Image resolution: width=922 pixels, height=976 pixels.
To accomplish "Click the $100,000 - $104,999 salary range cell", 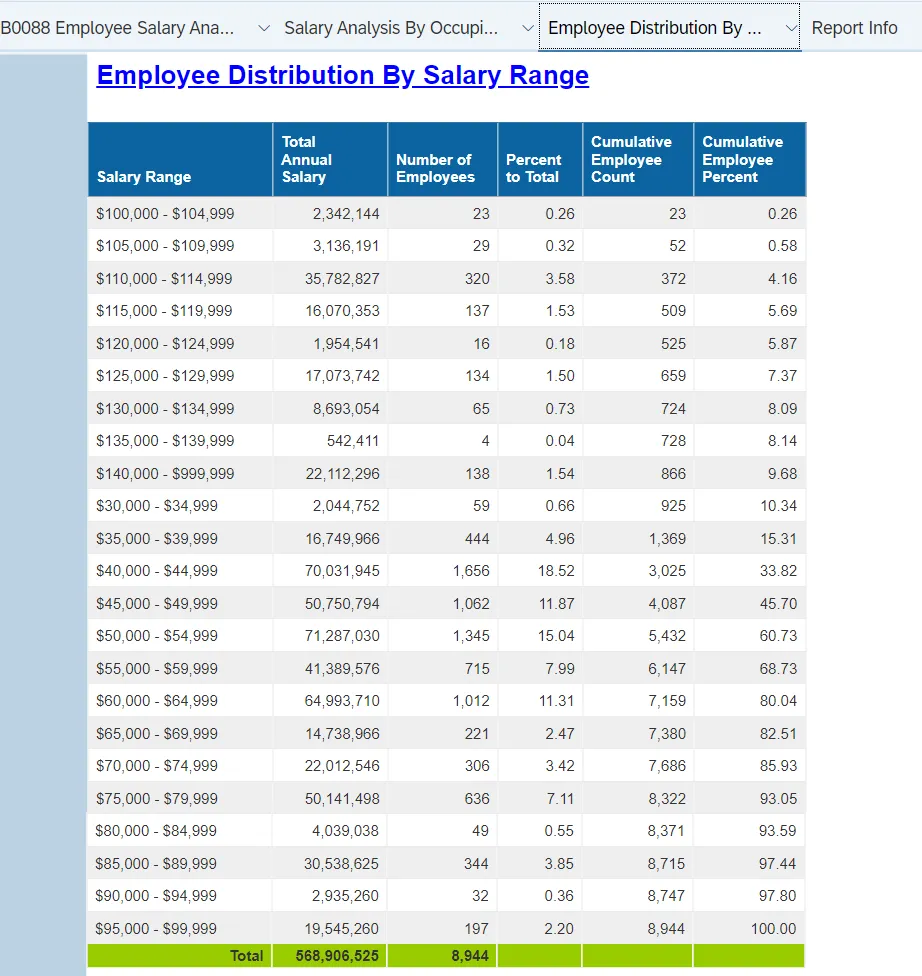I will [165, 213].
